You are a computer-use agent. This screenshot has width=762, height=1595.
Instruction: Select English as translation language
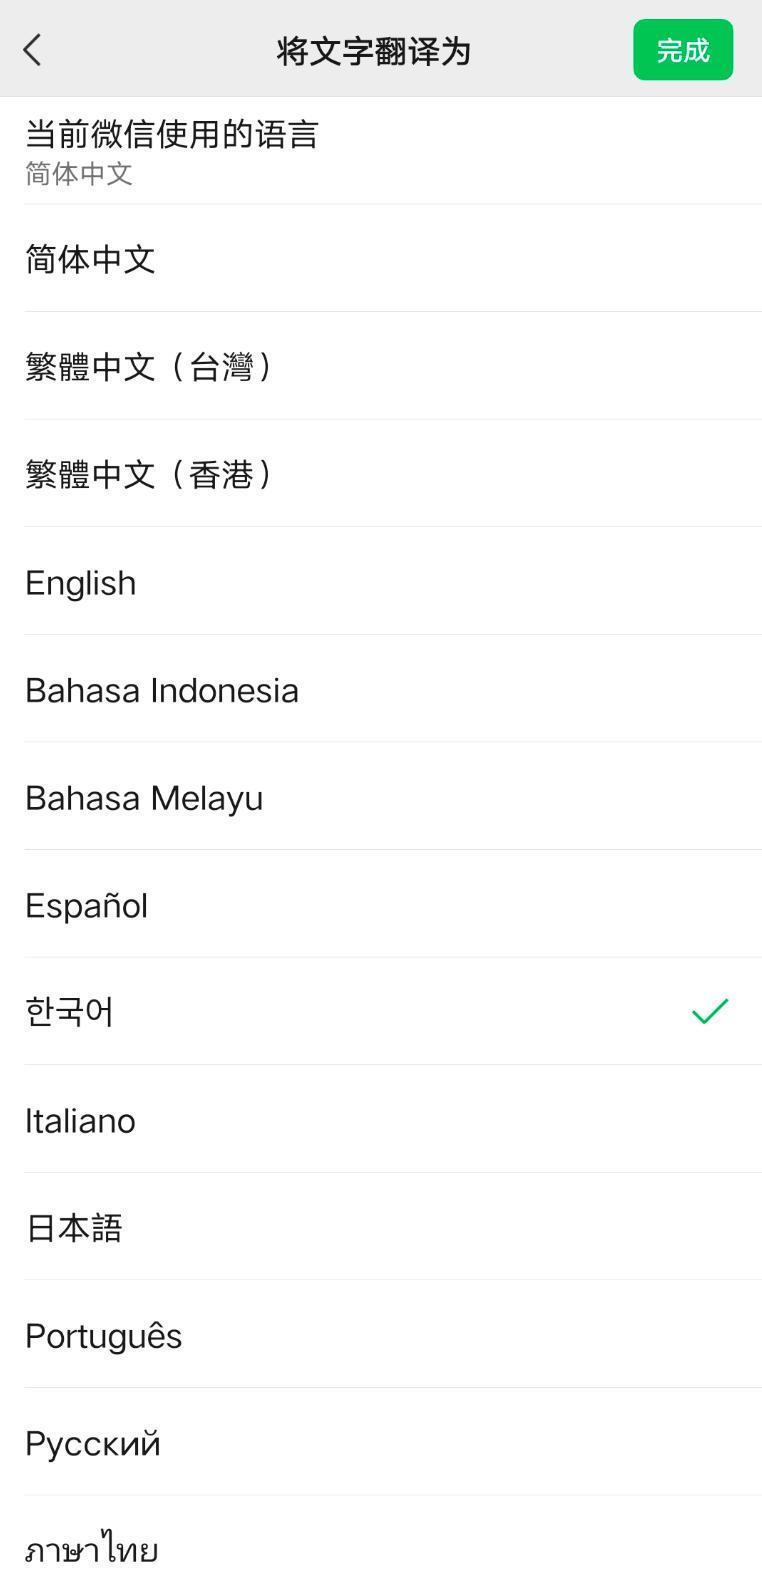click(81, 583)
